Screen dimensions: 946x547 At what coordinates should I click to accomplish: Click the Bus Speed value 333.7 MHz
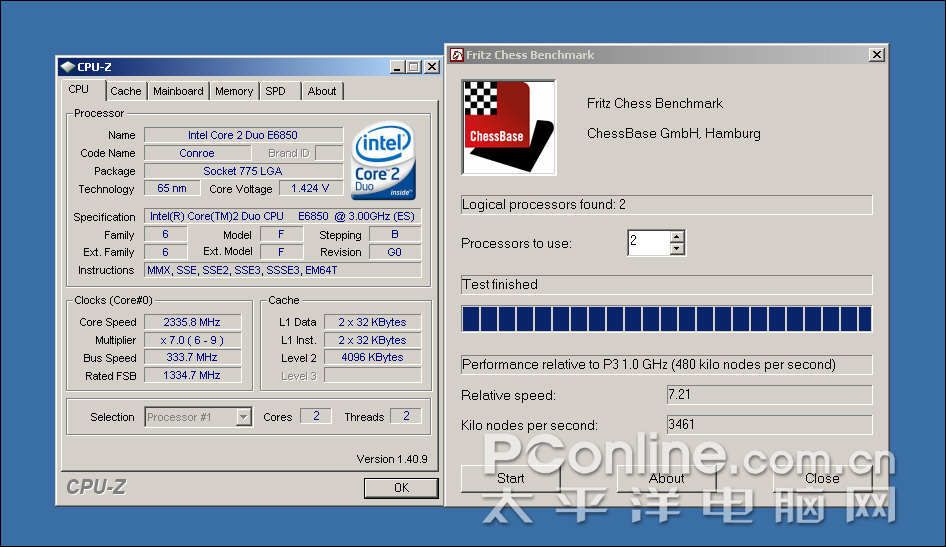click(192, 357)
